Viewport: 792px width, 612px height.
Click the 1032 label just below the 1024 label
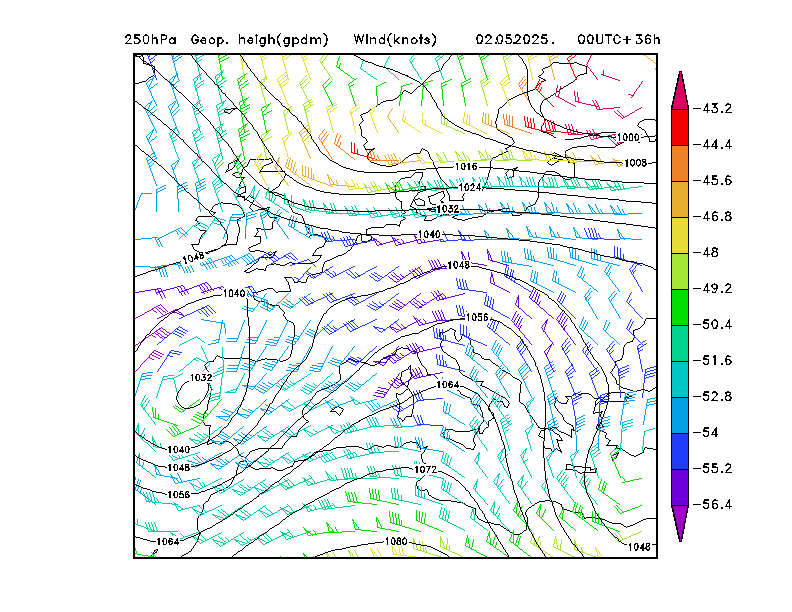[x=448, y=209]
